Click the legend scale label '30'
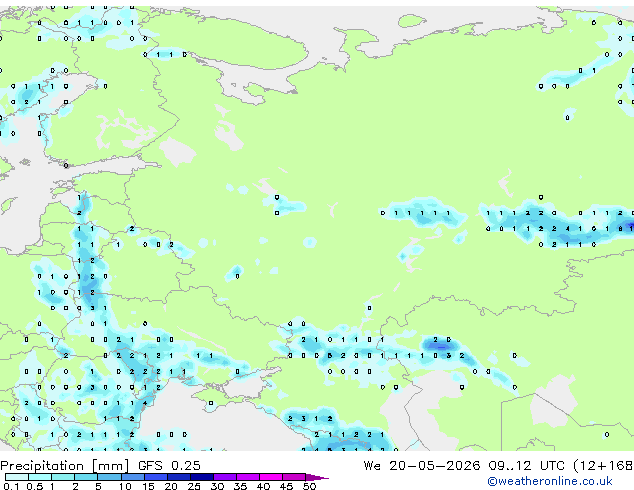The image size is (634, 490). point(217,486)
